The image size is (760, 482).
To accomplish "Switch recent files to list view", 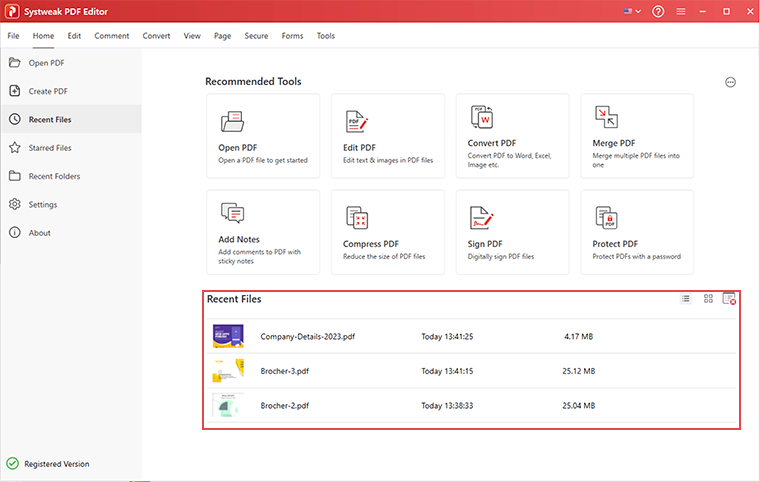I will (x=685, y=299).
